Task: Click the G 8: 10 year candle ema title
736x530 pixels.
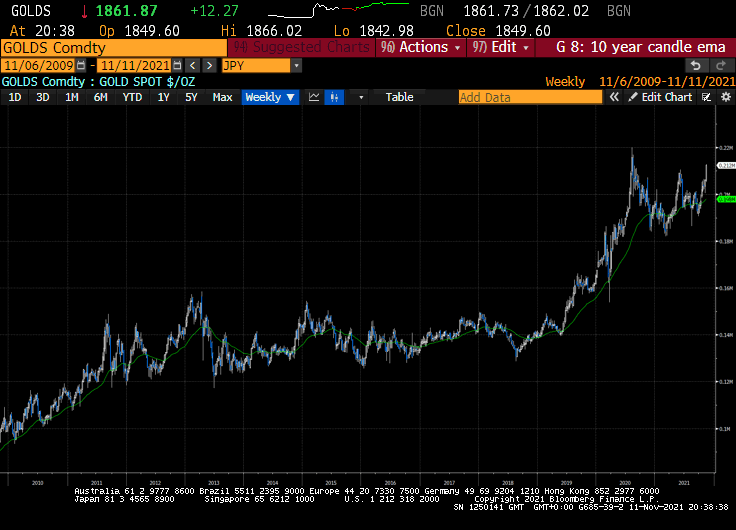Action: point(641,47)
